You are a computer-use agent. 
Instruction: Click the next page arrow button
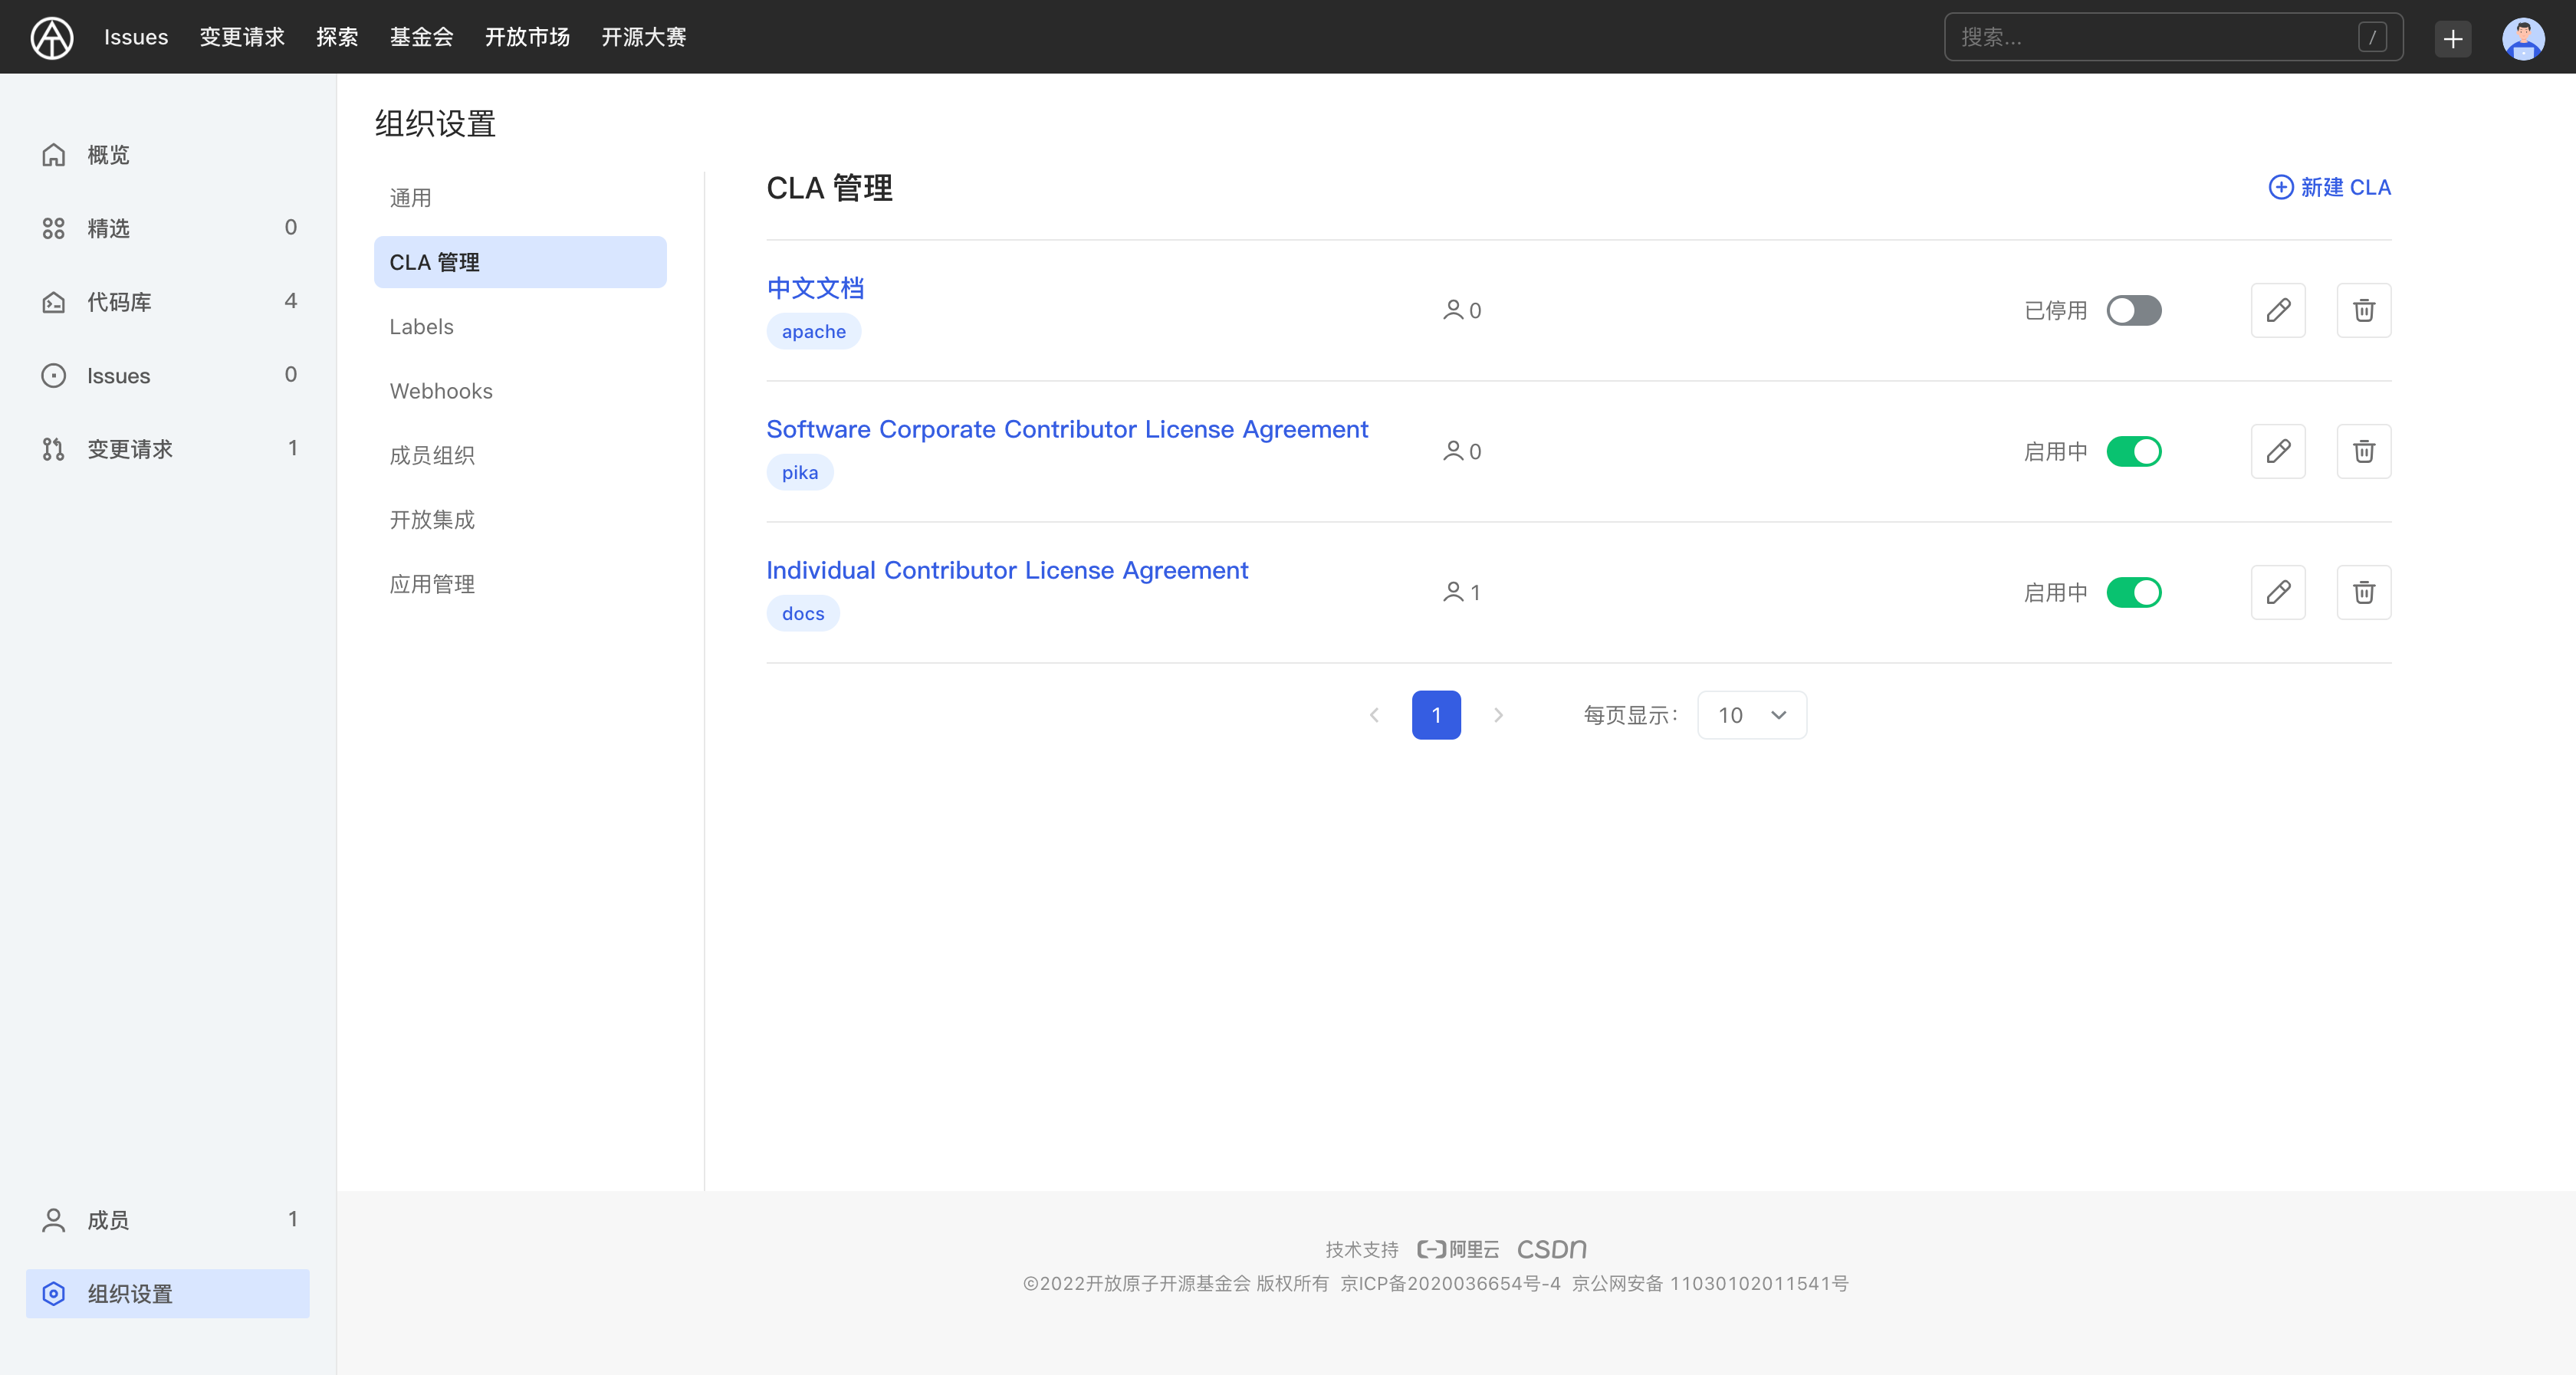point(1497,714)
